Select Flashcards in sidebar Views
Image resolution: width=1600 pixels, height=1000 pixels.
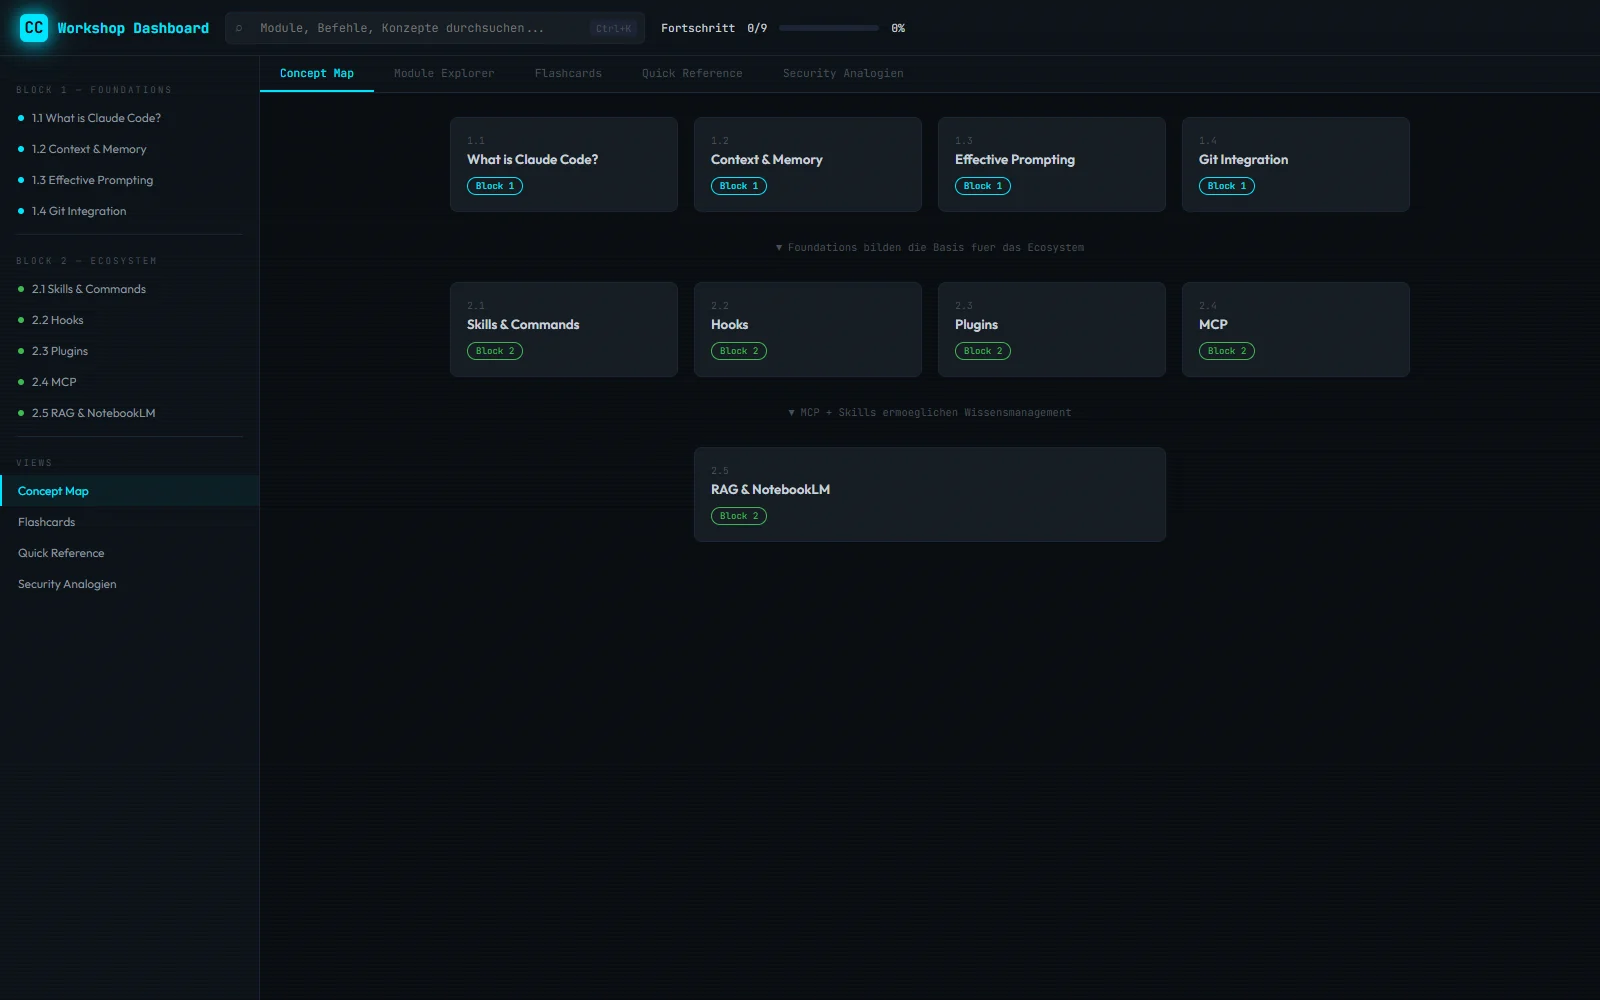point(130,522)
